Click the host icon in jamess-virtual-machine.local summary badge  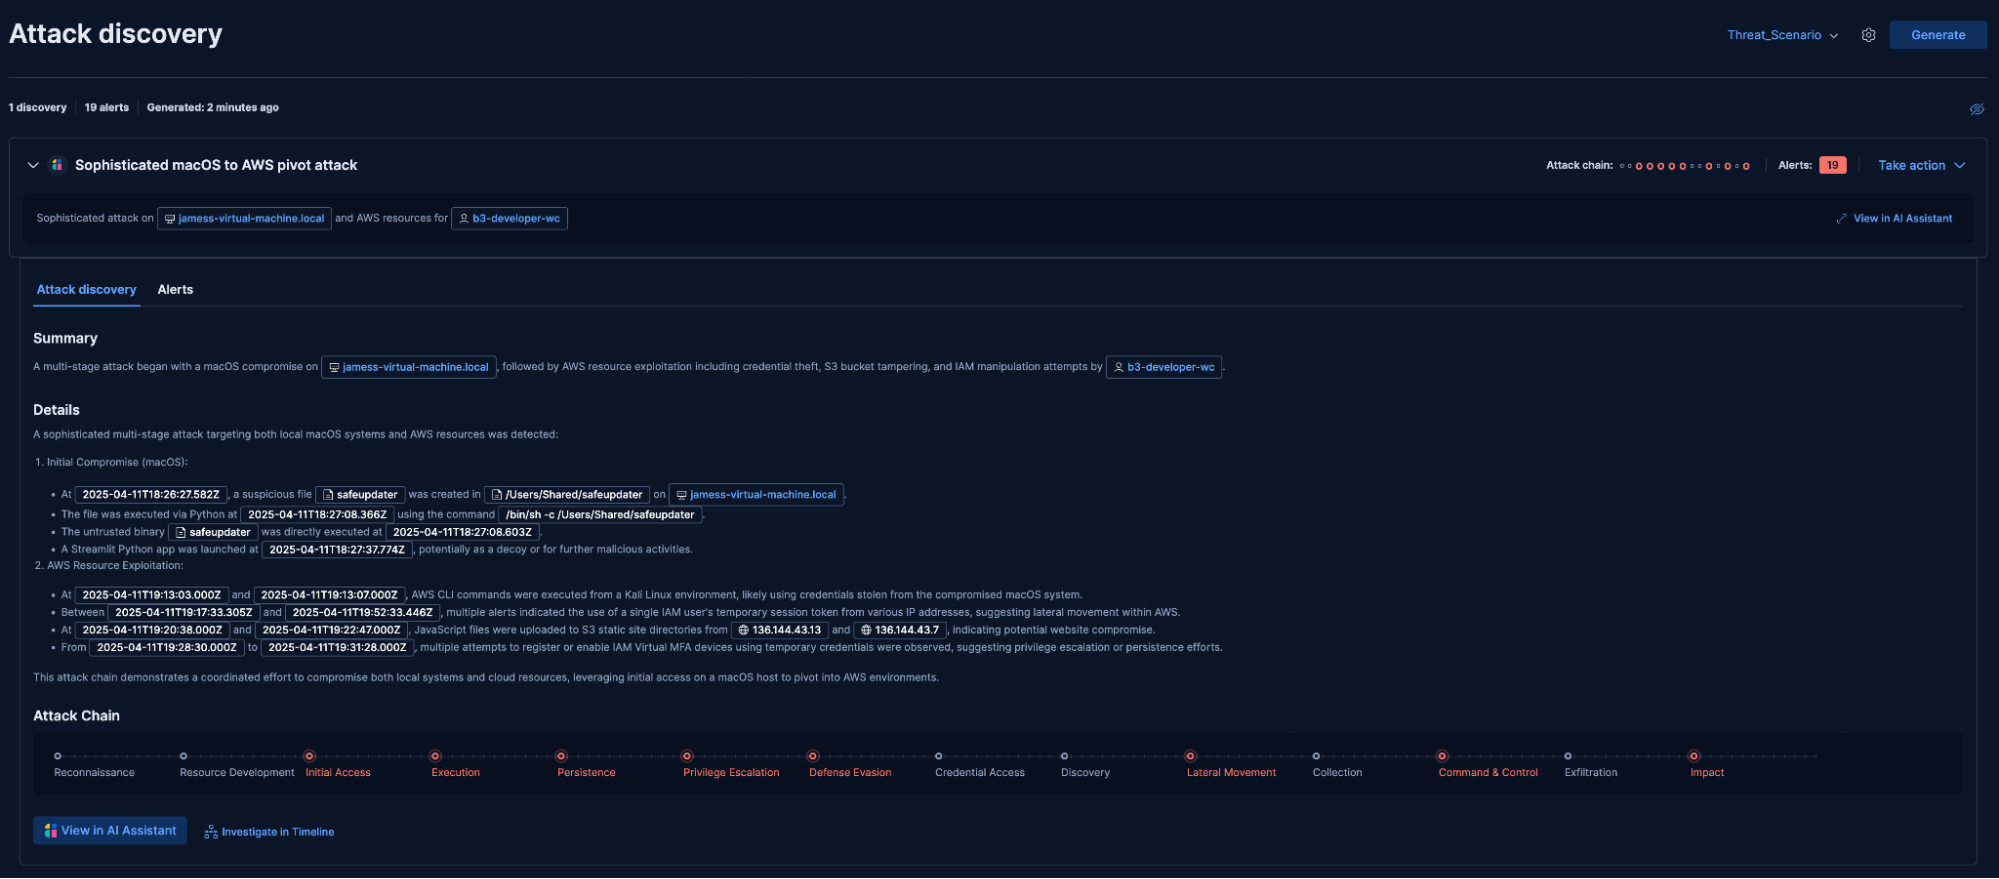pyautogui.click(x=335, y=368)
